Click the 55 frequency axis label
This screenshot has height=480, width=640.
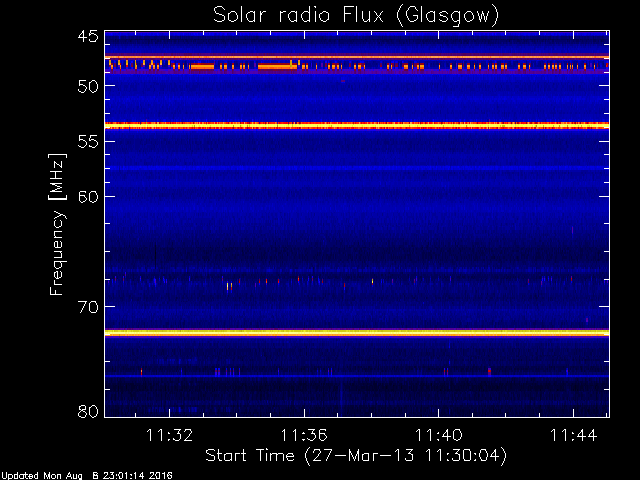point(88,142)
